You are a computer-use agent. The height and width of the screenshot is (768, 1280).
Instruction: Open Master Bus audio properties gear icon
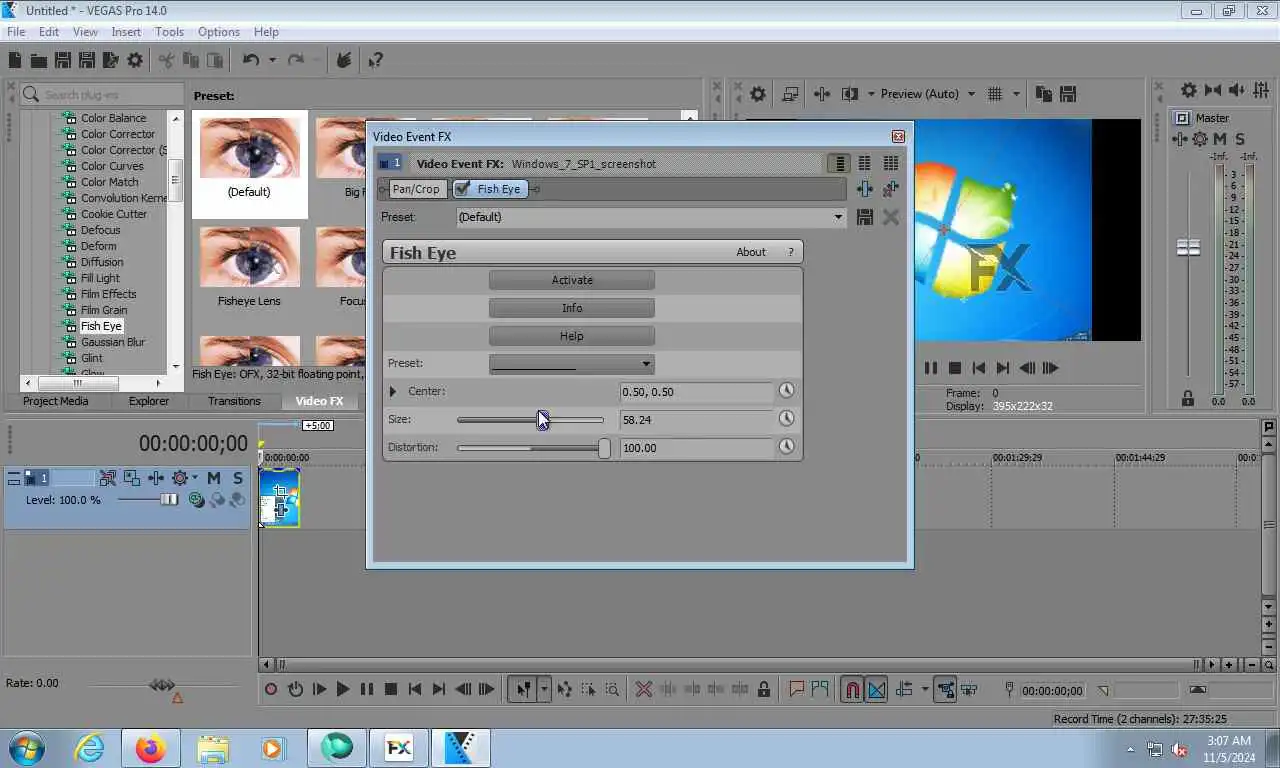click(x=1189, y=90)
